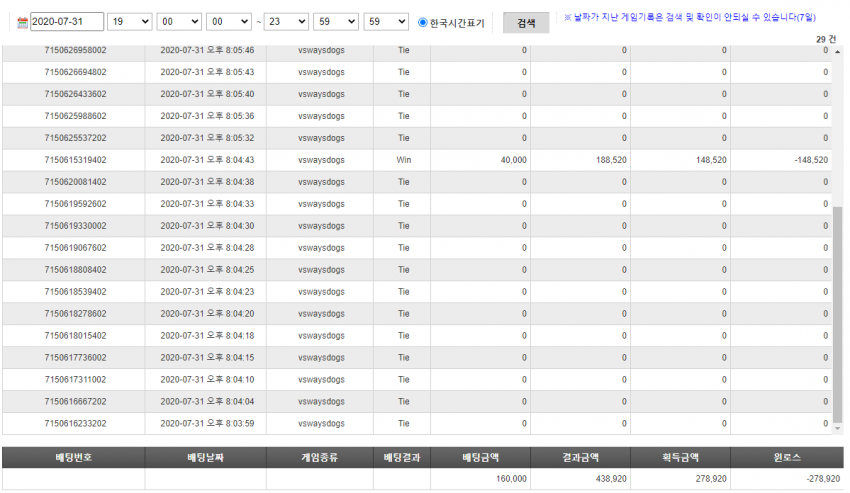Click the vertical scrollbar thumb
Viewport: 850px width, 493px height.
pyautogui.click(x=838, y=313)
